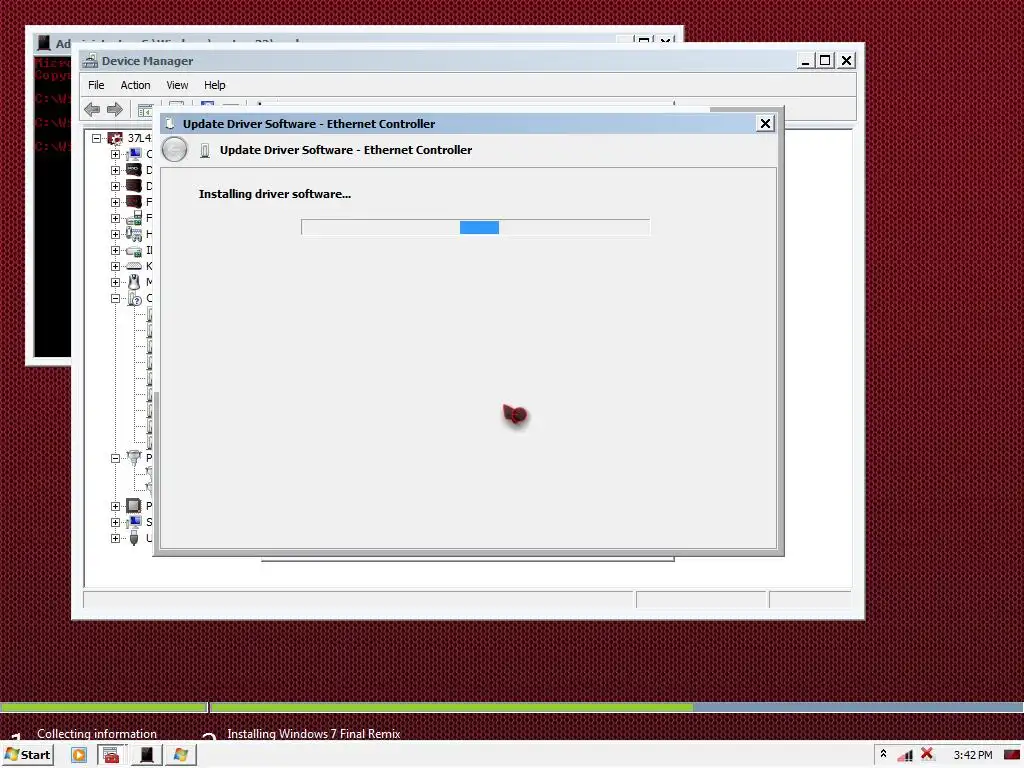Close the Update Driver Software dialog
The width and height of the screenshot is (1024, 768).
click(765, 123)
